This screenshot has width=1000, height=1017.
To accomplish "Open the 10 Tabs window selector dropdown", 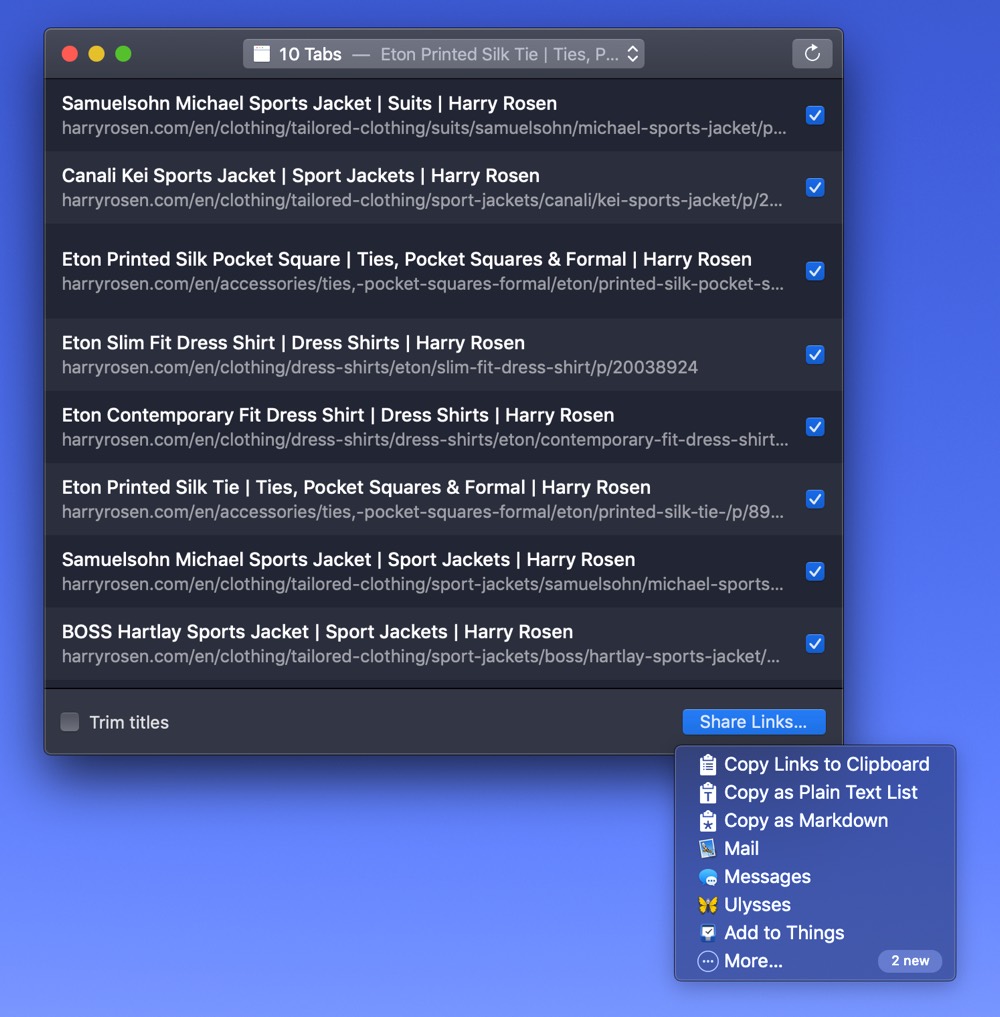I will tap(444, 54).
